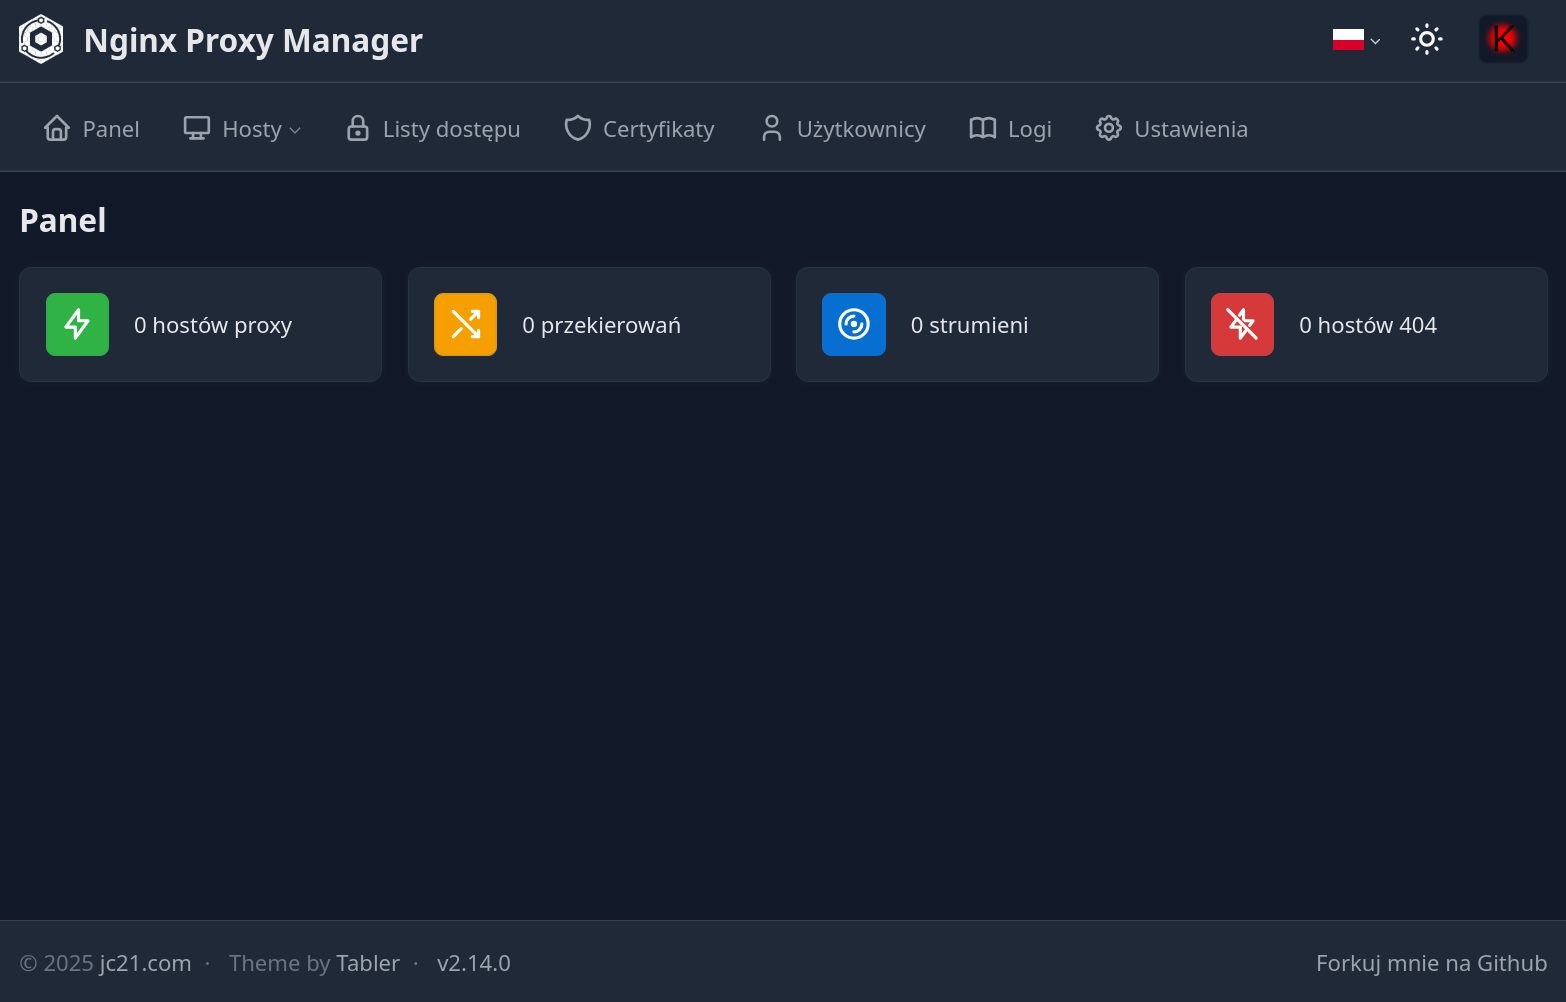Click the shield icon for Certyfikaty

[578, 128]
